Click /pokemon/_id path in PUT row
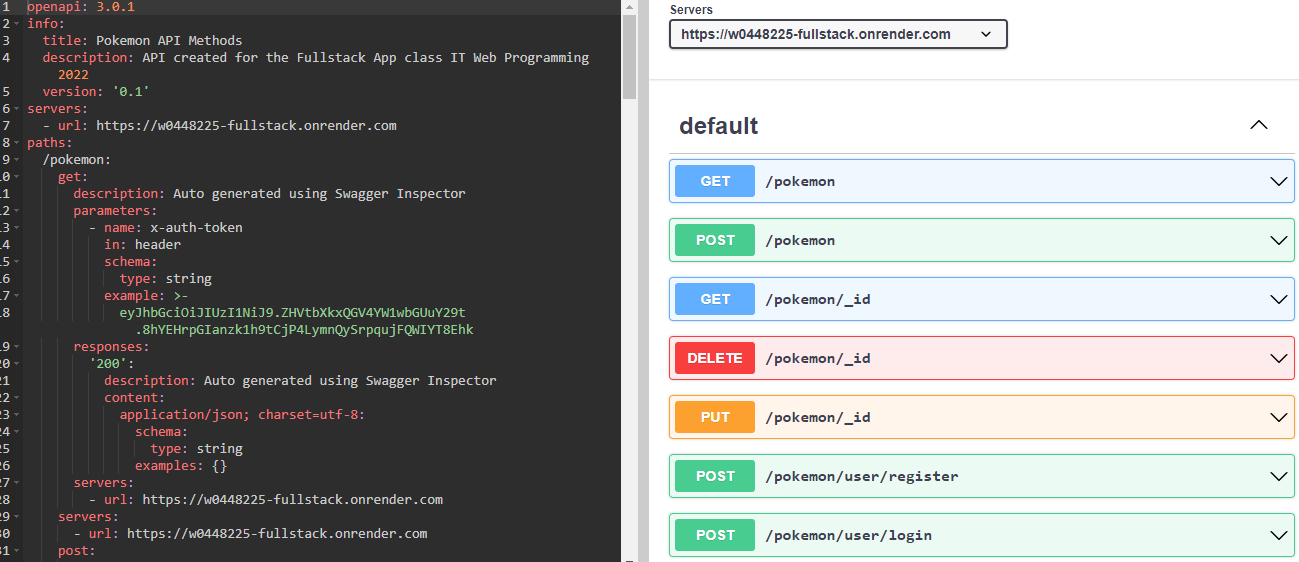The width and height of the screenshot is (1299, 562). pos(817,418)
